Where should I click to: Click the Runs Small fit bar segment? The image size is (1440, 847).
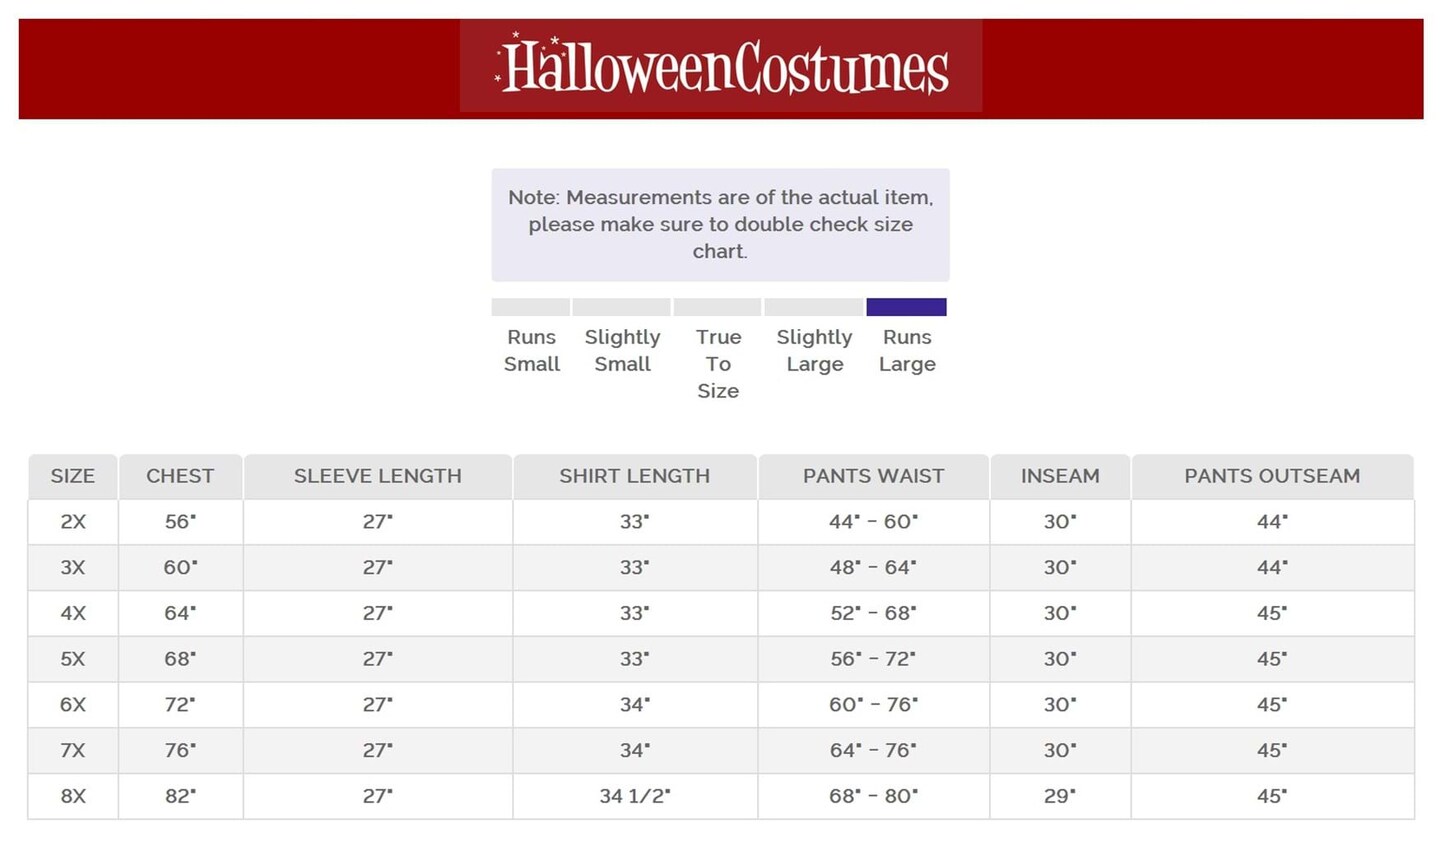pyautogui.click(x=531, y=307)
